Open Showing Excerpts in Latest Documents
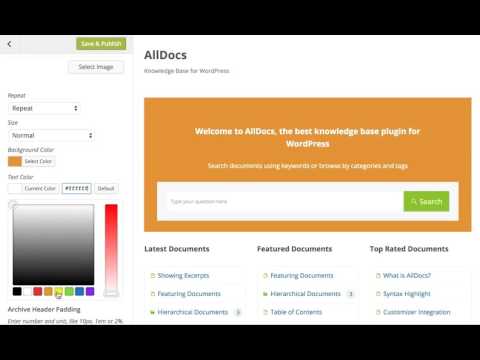The image size is (480, 360). click(x=183, y=275)
